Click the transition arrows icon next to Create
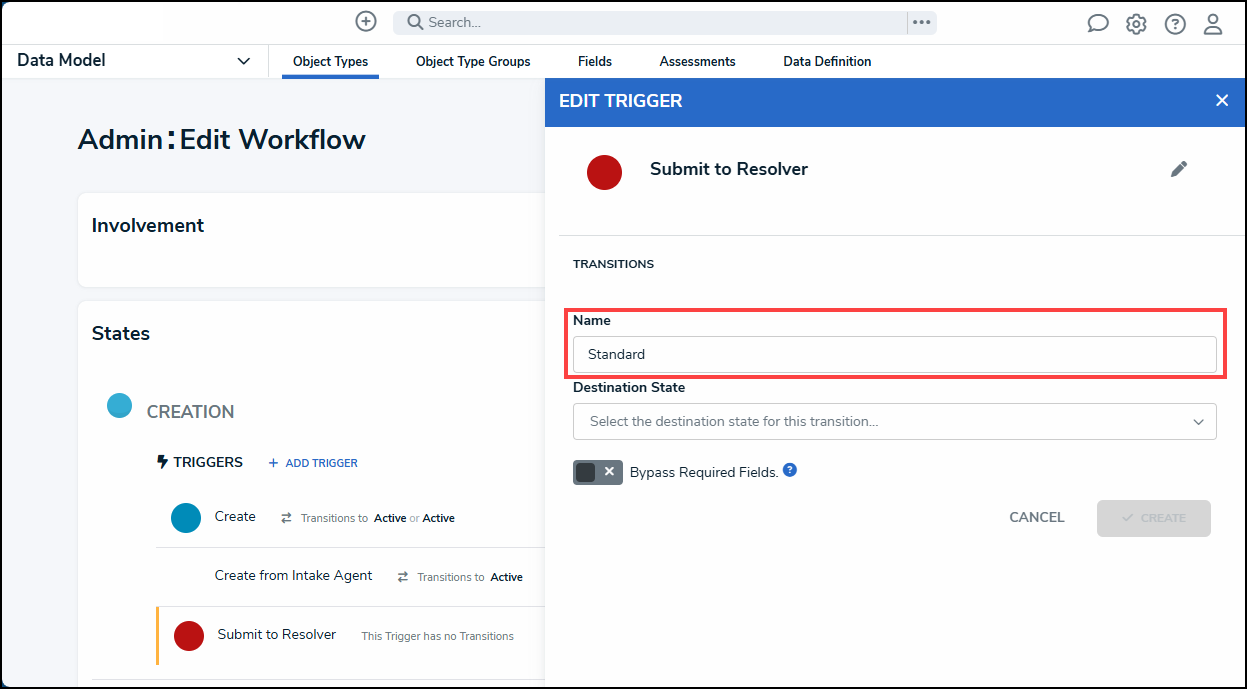 click(x=286, y=518)
